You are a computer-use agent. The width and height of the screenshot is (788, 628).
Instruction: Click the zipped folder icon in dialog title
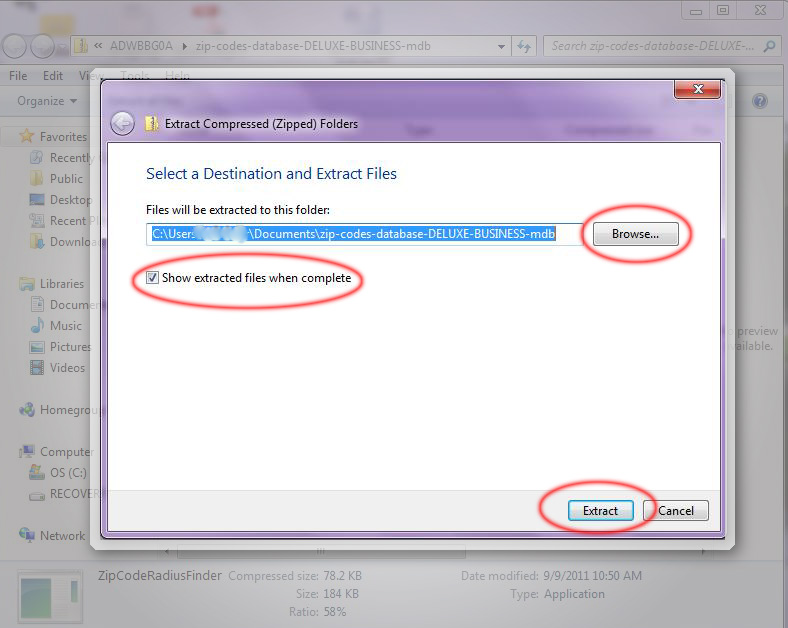coord(151,124)
